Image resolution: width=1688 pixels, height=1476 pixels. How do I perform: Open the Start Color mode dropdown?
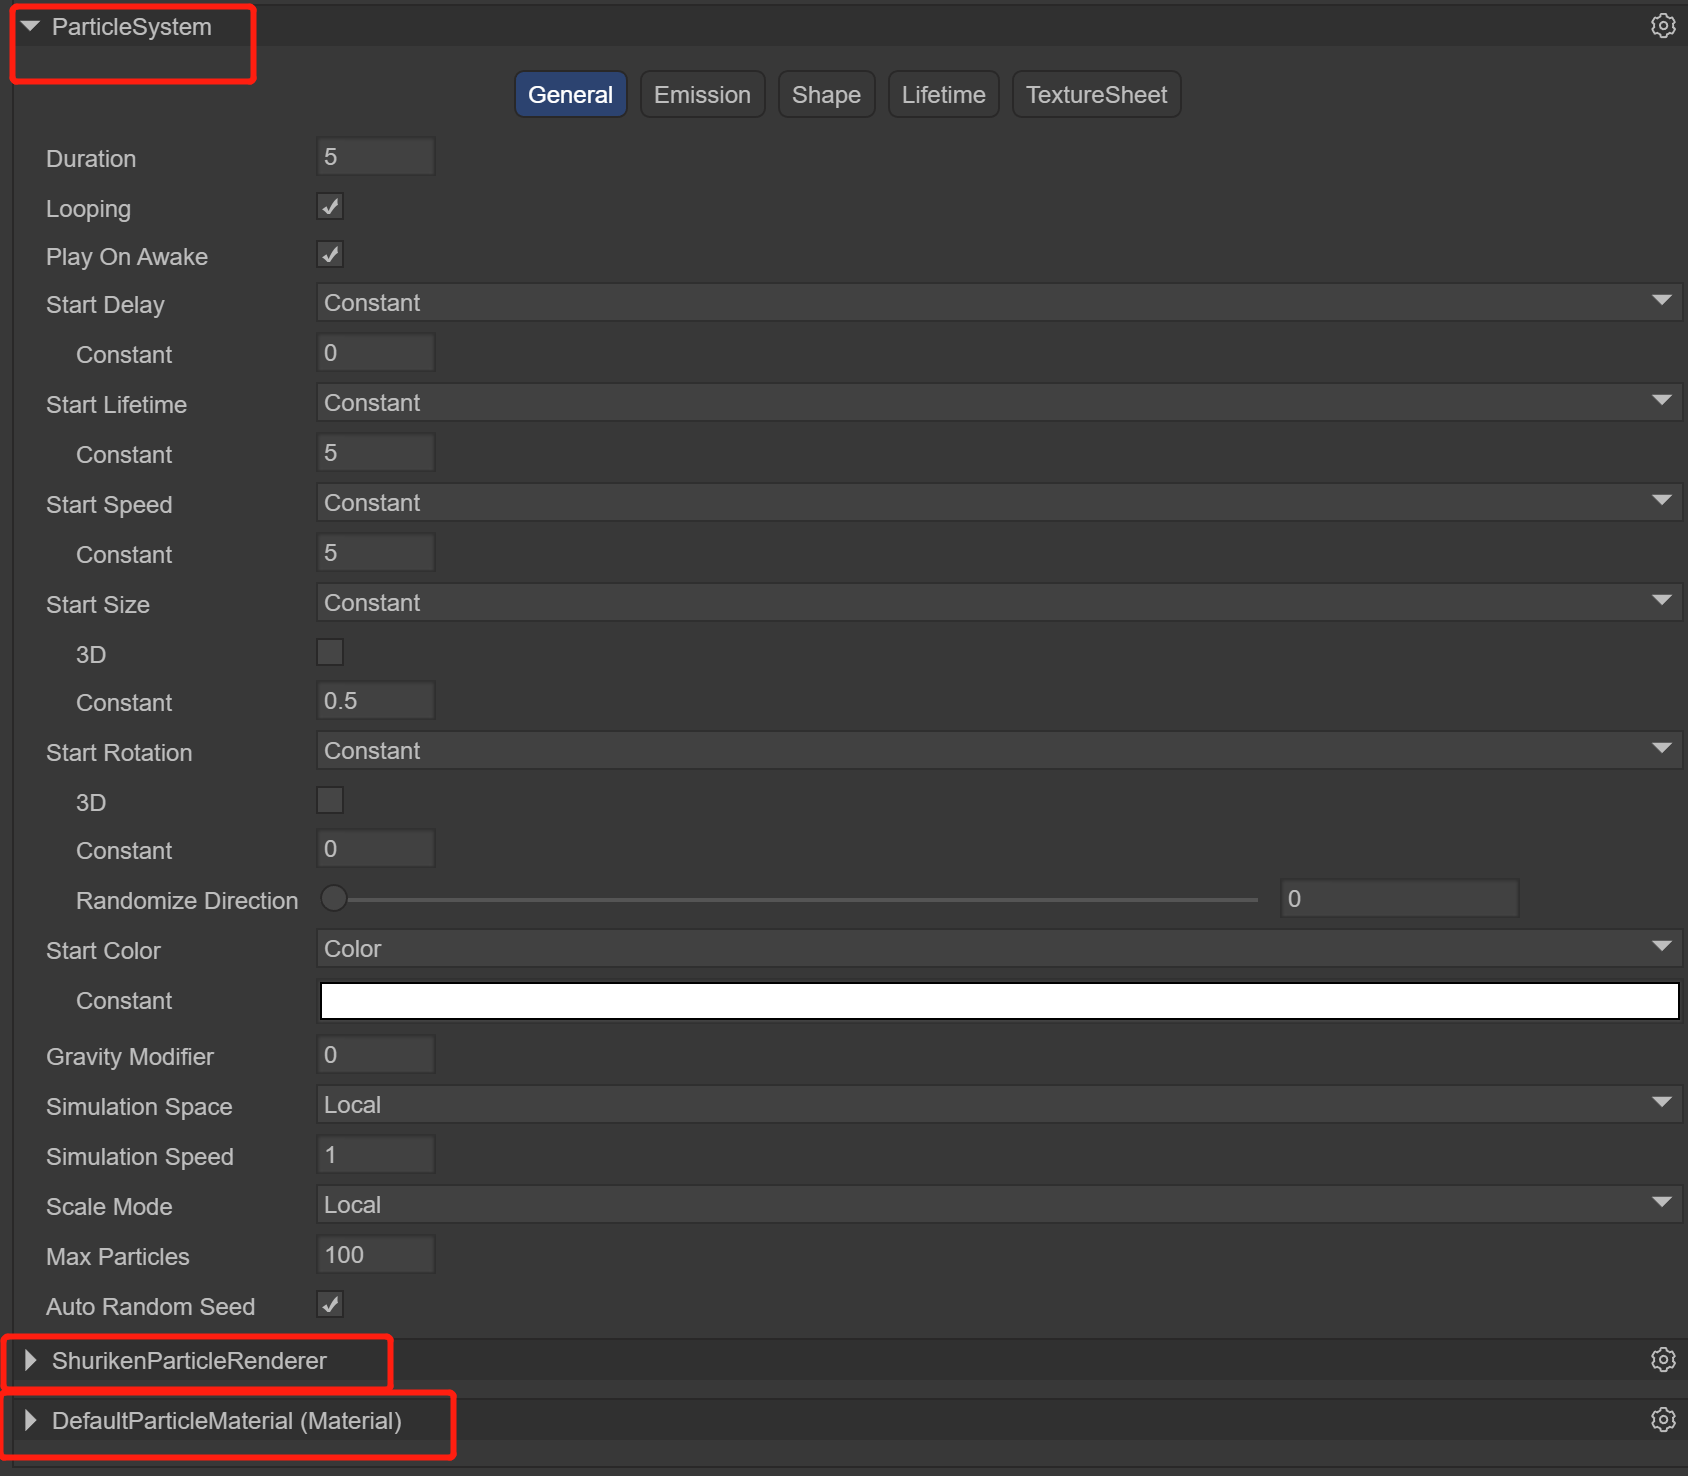(x=998, y=949)
